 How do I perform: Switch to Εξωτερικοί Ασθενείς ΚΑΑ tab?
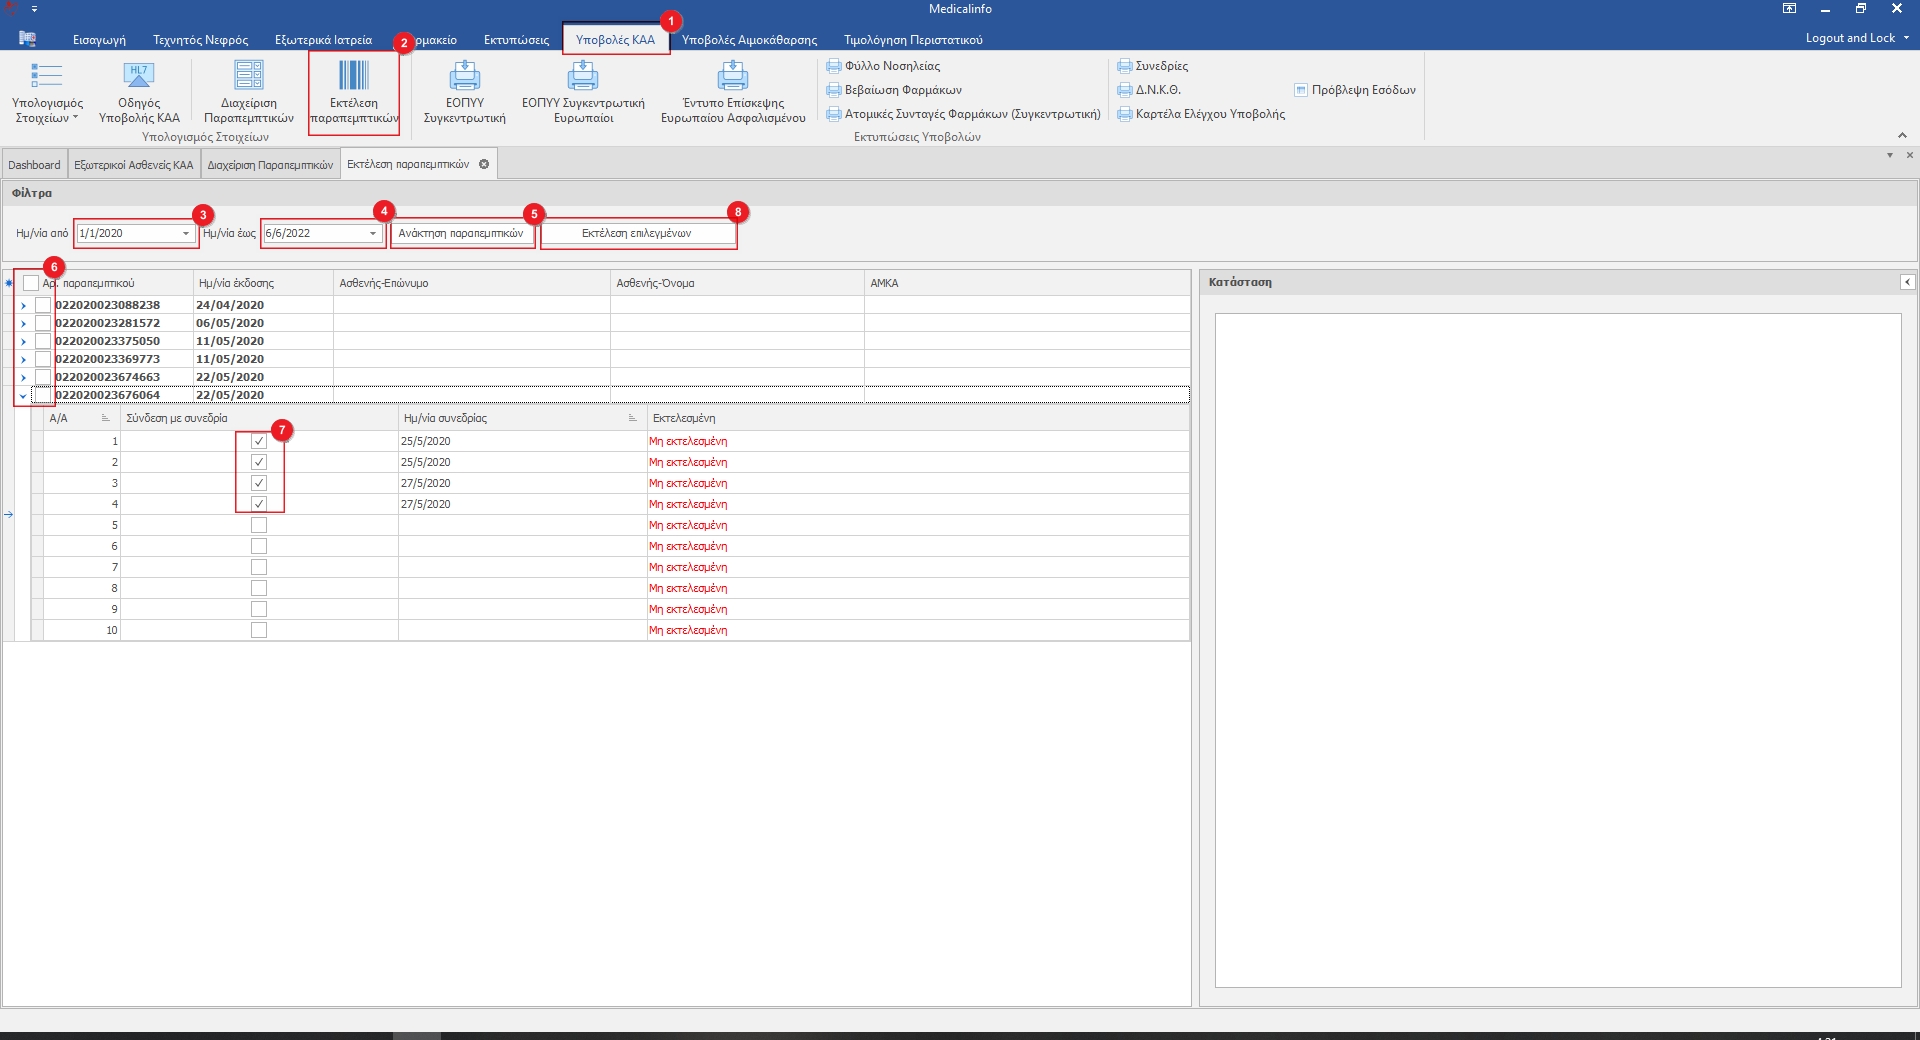[x=133, y=165]
